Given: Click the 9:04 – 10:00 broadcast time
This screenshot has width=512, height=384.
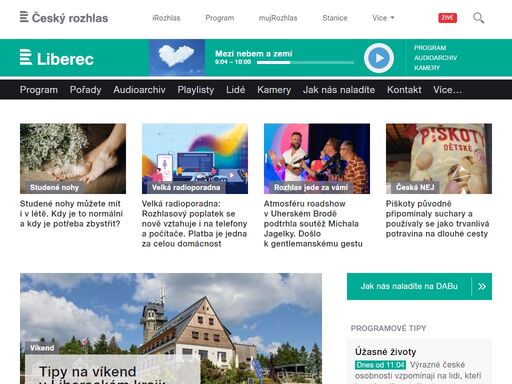Looking at the screenshot, I should (x=233, y=62).
